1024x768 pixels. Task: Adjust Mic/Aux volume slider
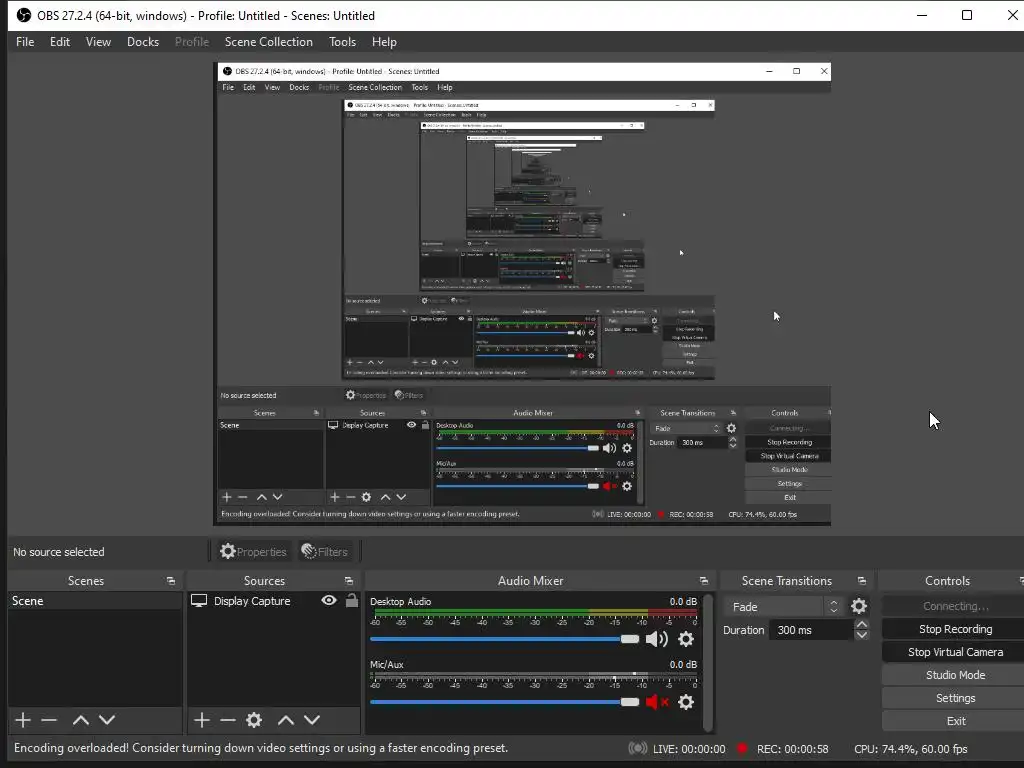point(504,702)
